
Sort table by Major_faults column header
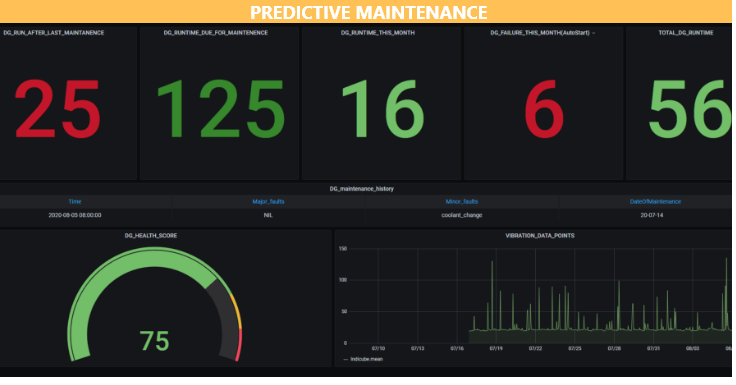pos(268,201)
